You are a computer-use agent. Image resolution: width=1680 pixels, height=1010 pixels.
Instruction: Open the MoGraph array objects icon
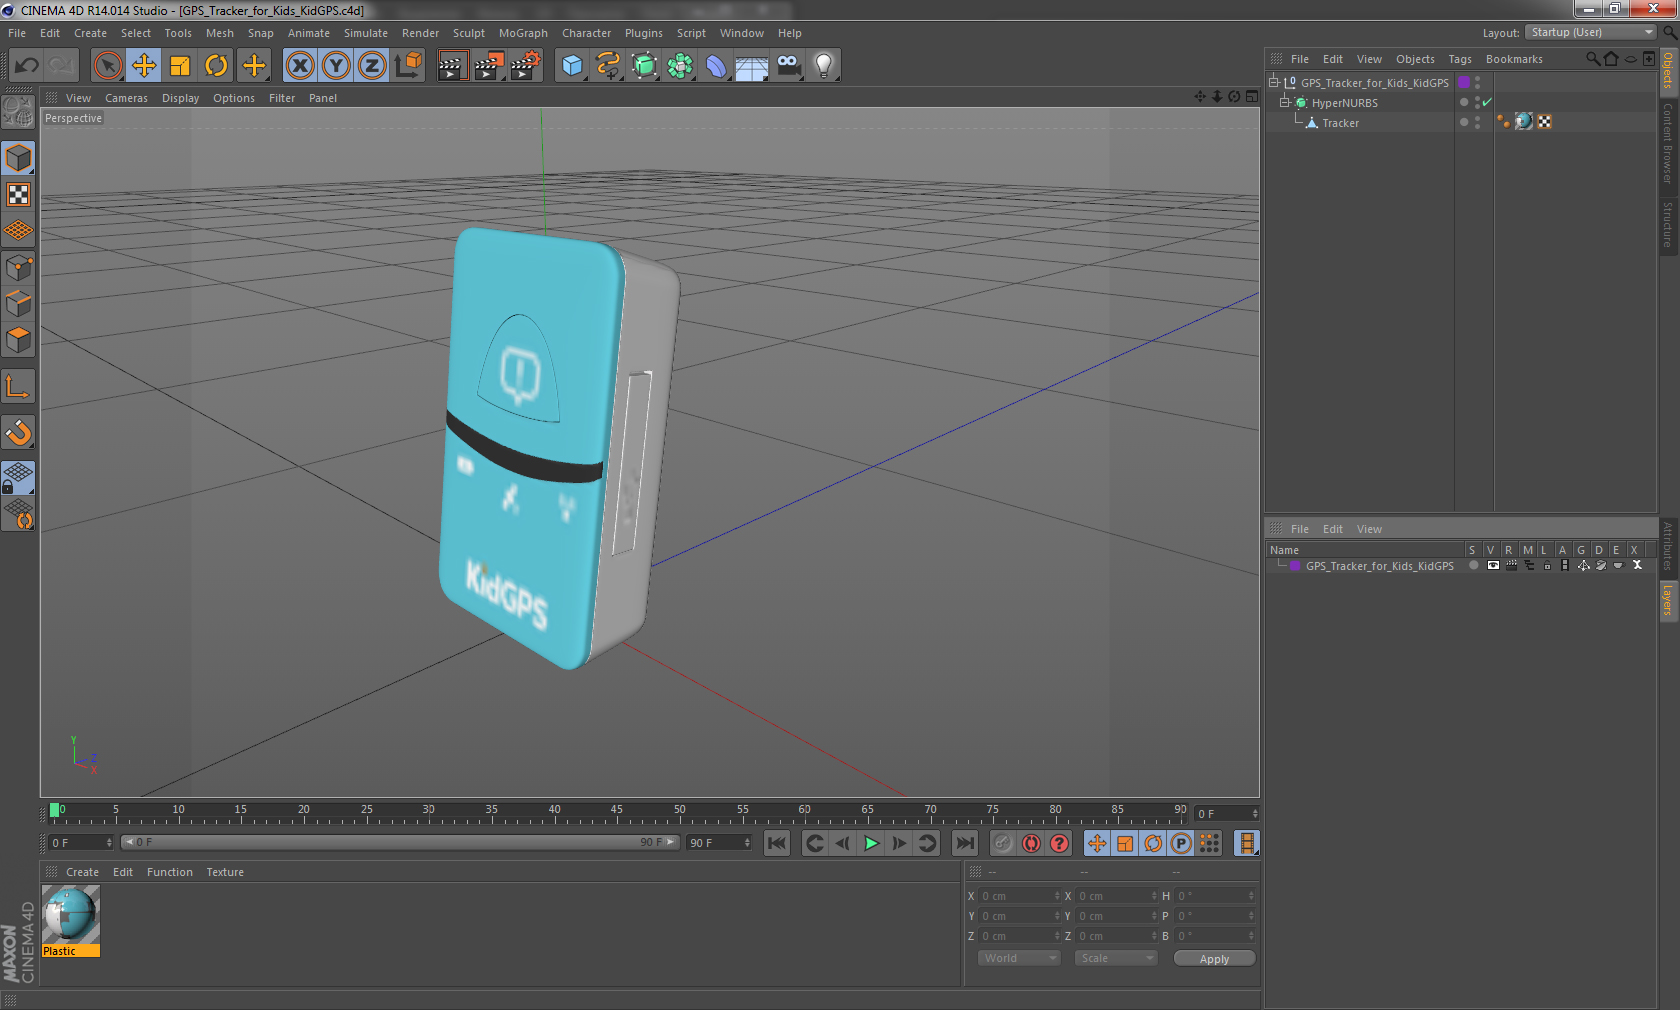point(680,66)
